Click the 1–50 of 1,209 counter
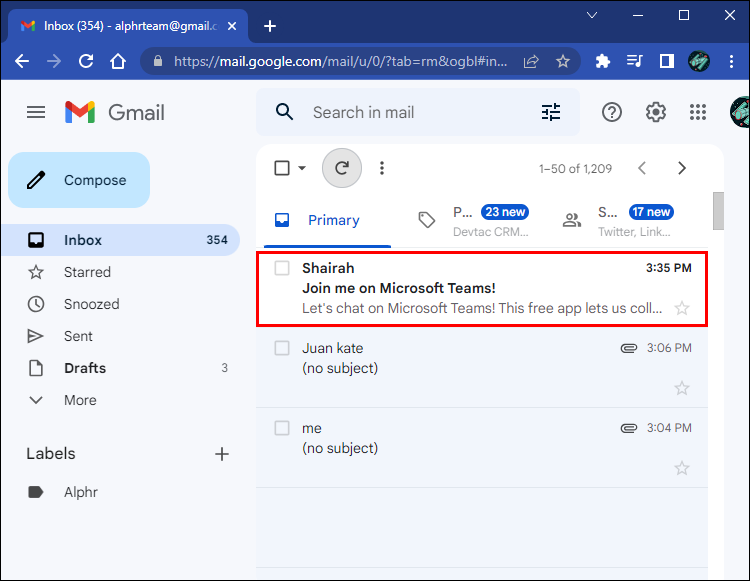 pyautogui.click(x=575, y=168)
